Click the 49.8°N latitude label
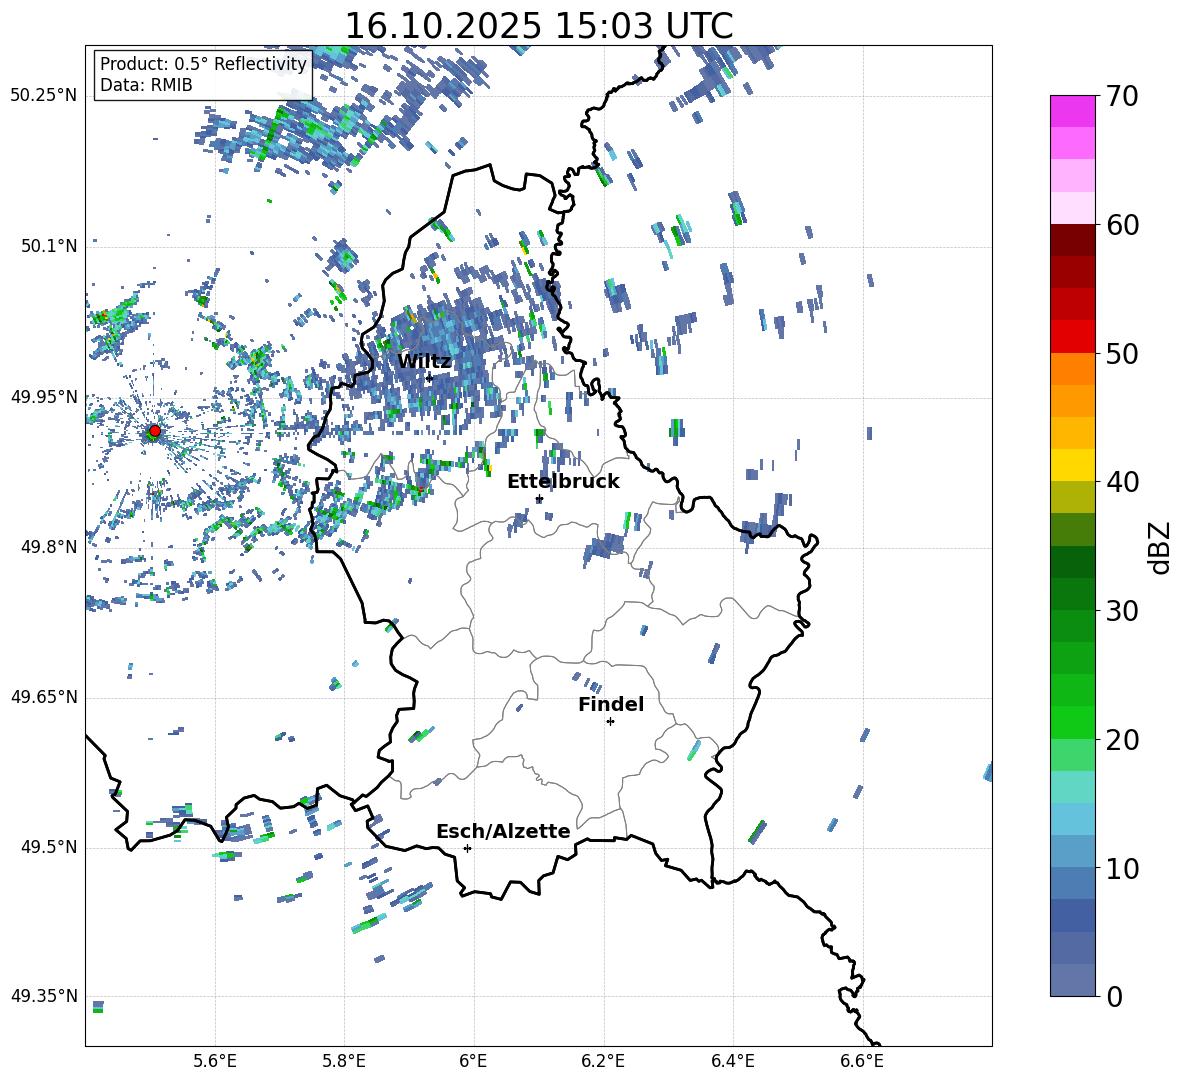The height and width of the screenshot is (1081, 1184). tap(49, 547)
